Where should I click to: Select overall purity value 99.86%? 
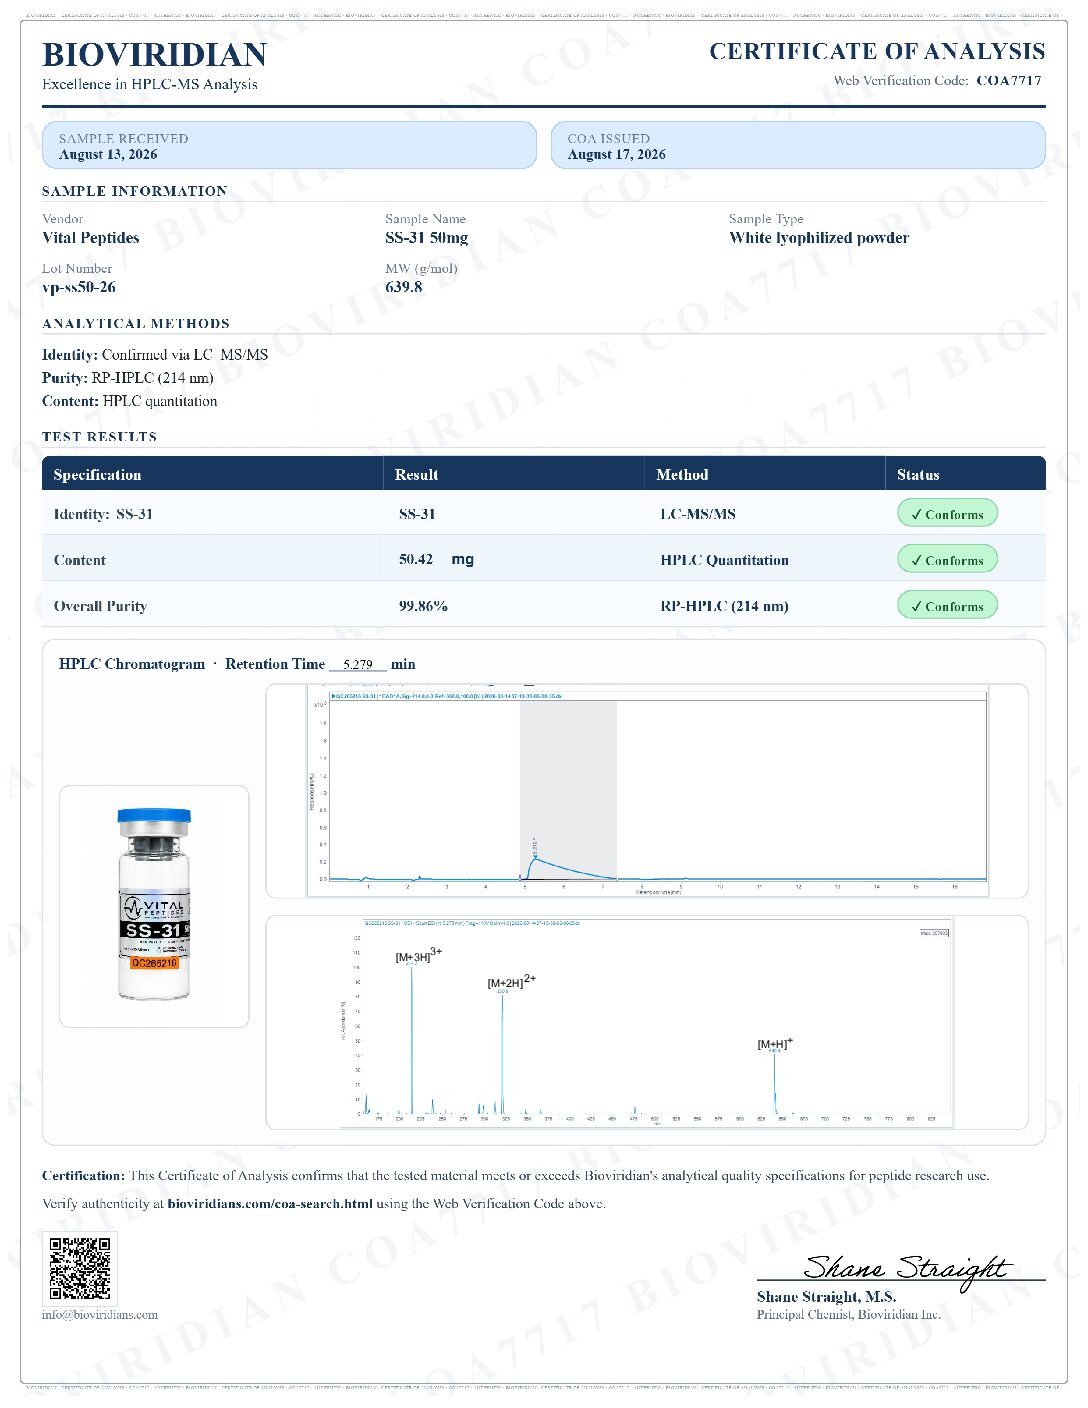point(423,606)
